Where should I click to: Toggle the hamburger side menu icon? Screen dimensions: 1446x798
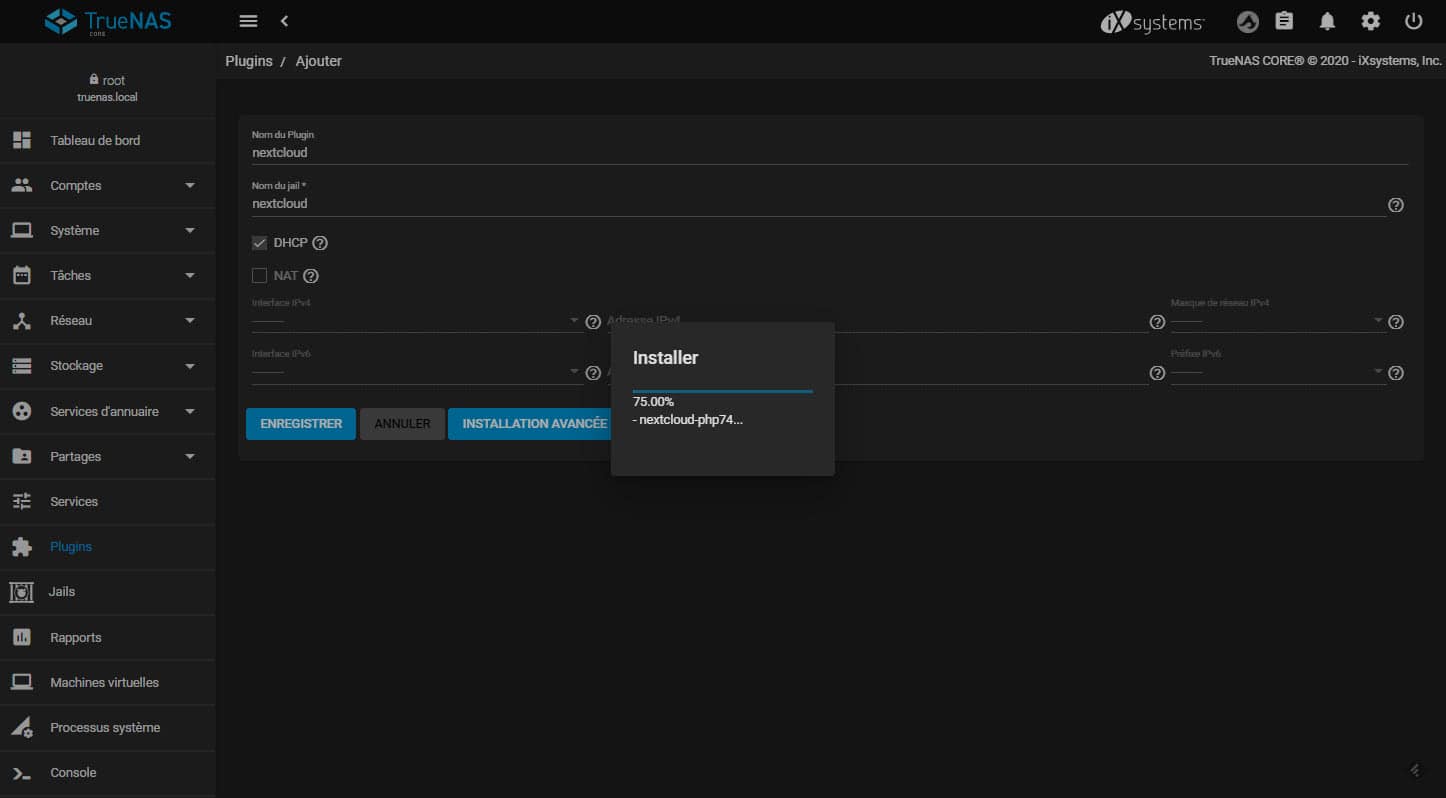249,21
